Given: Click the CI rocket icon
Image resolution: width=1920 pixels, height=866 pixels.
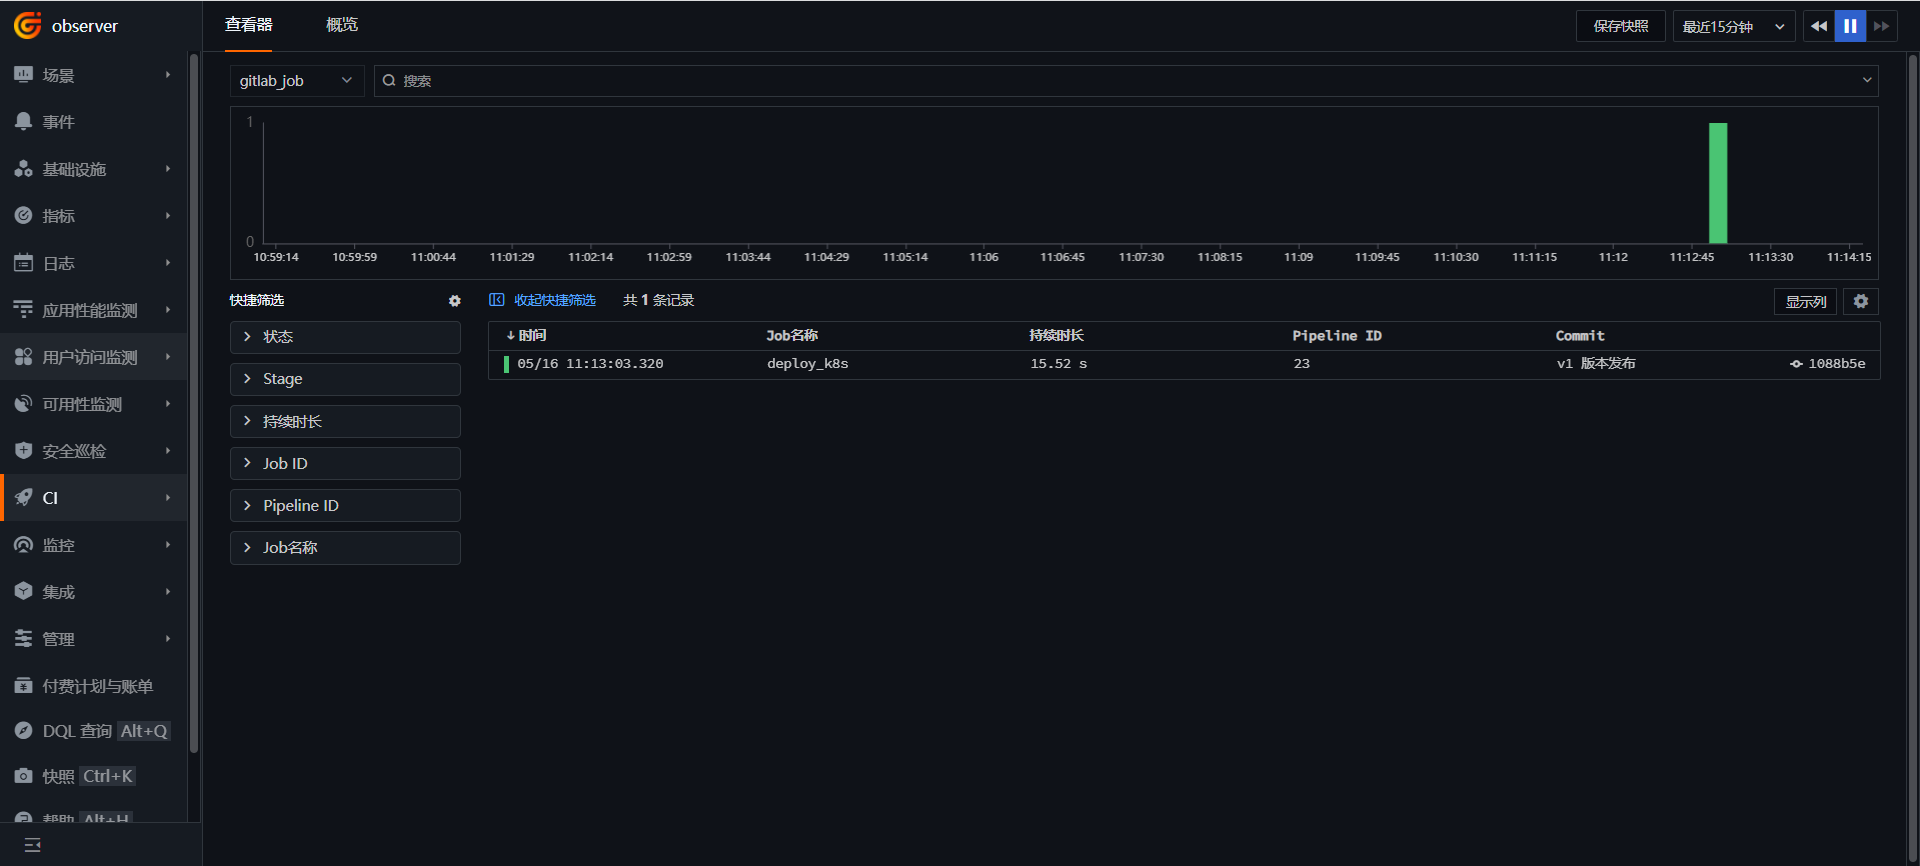Looking at the screenshot, I should click(x=23, y=498).
